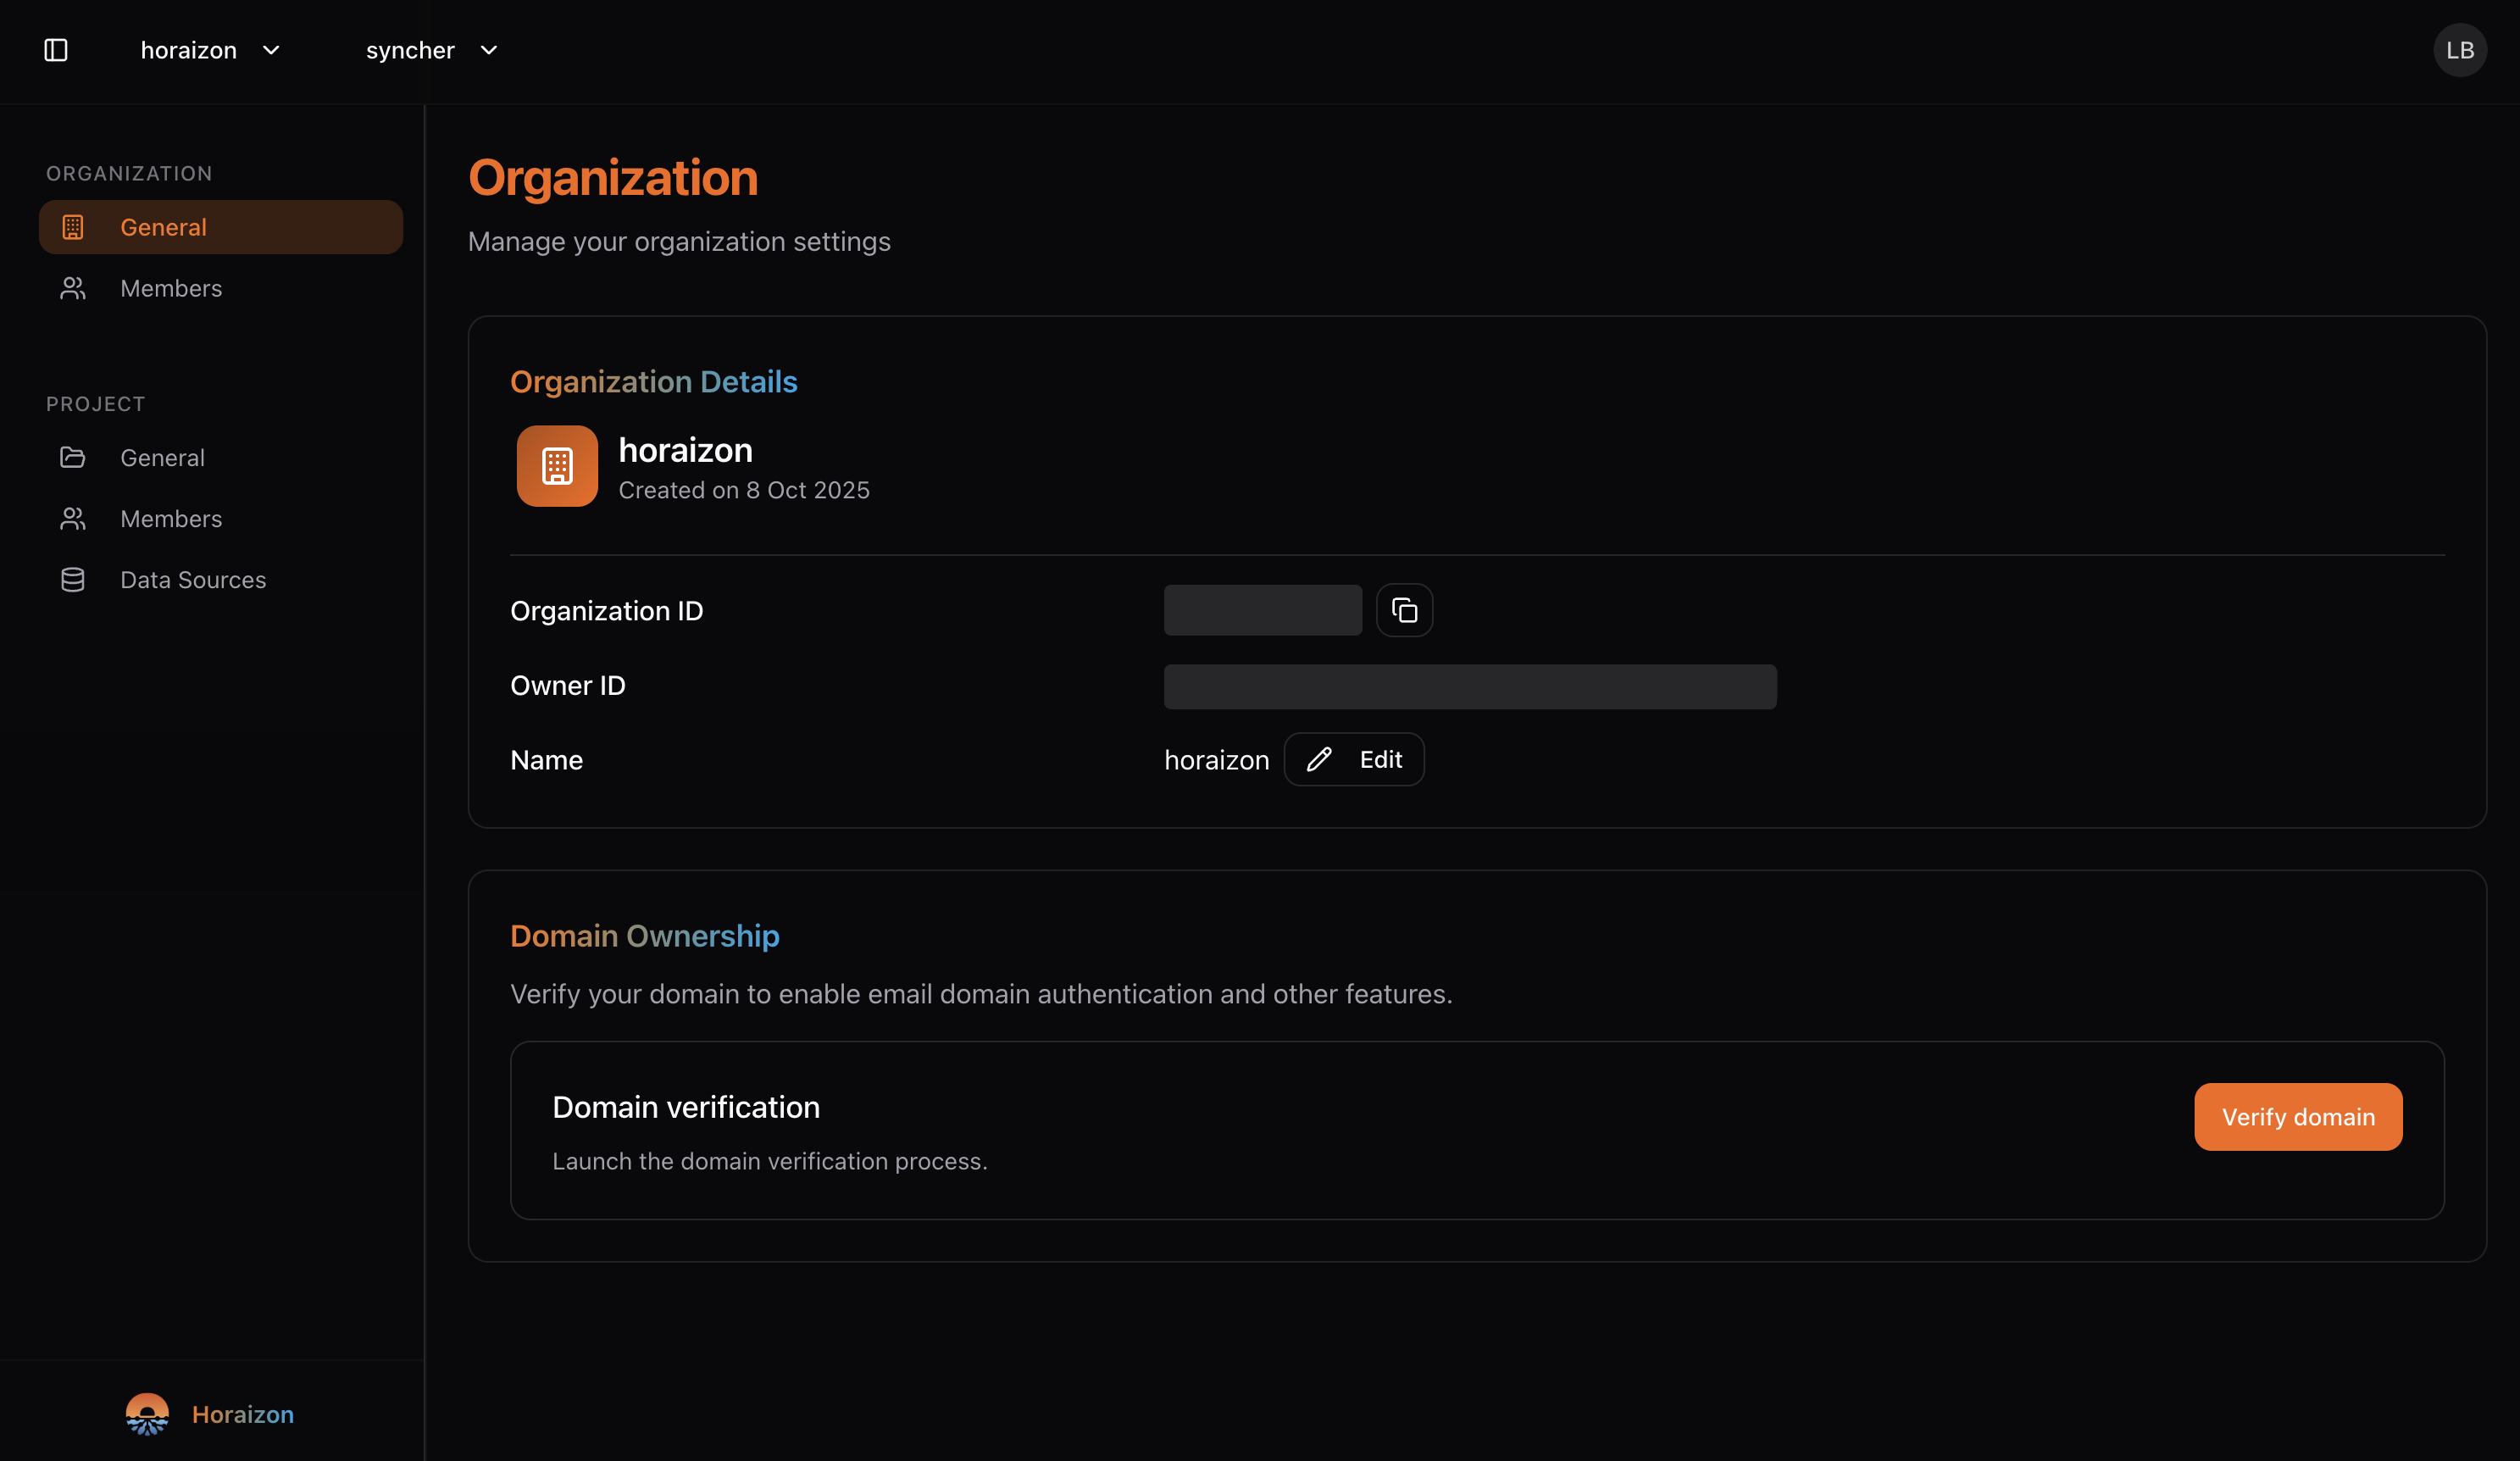The height and width of the screenshot is (1461, 2520).
Task: Expand the horaizon organization dropdown
Action: click(x=211, y=50)
